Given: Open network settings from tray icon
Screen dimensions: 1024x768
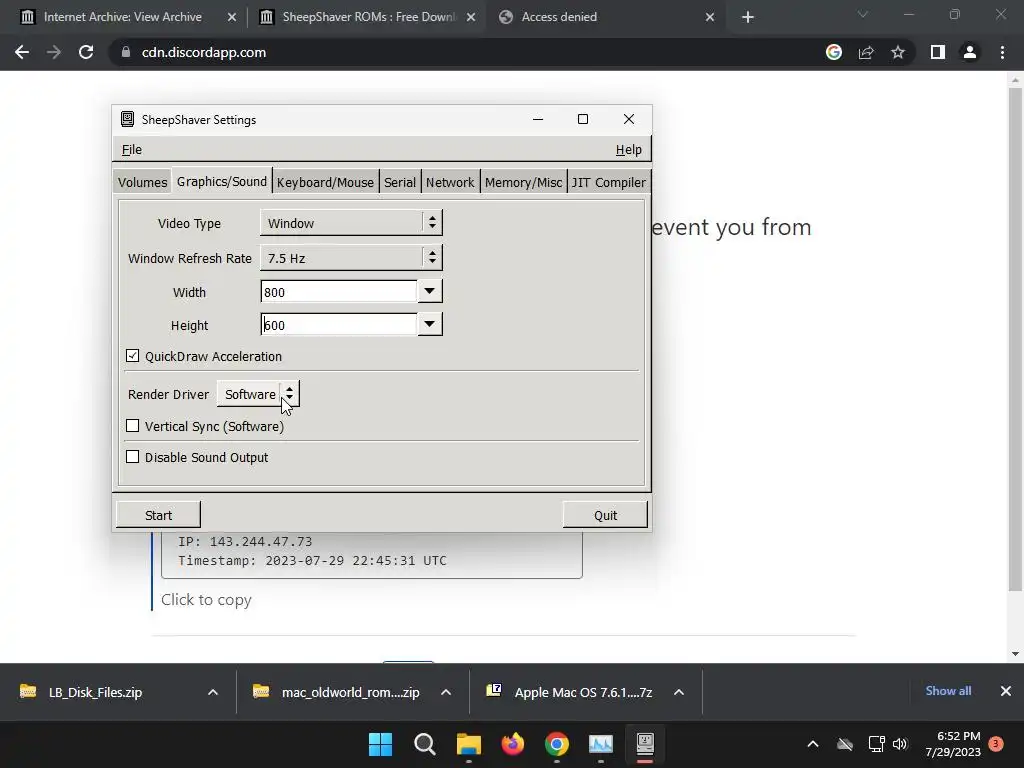Looking at the screenshot, I should [876, 744].
